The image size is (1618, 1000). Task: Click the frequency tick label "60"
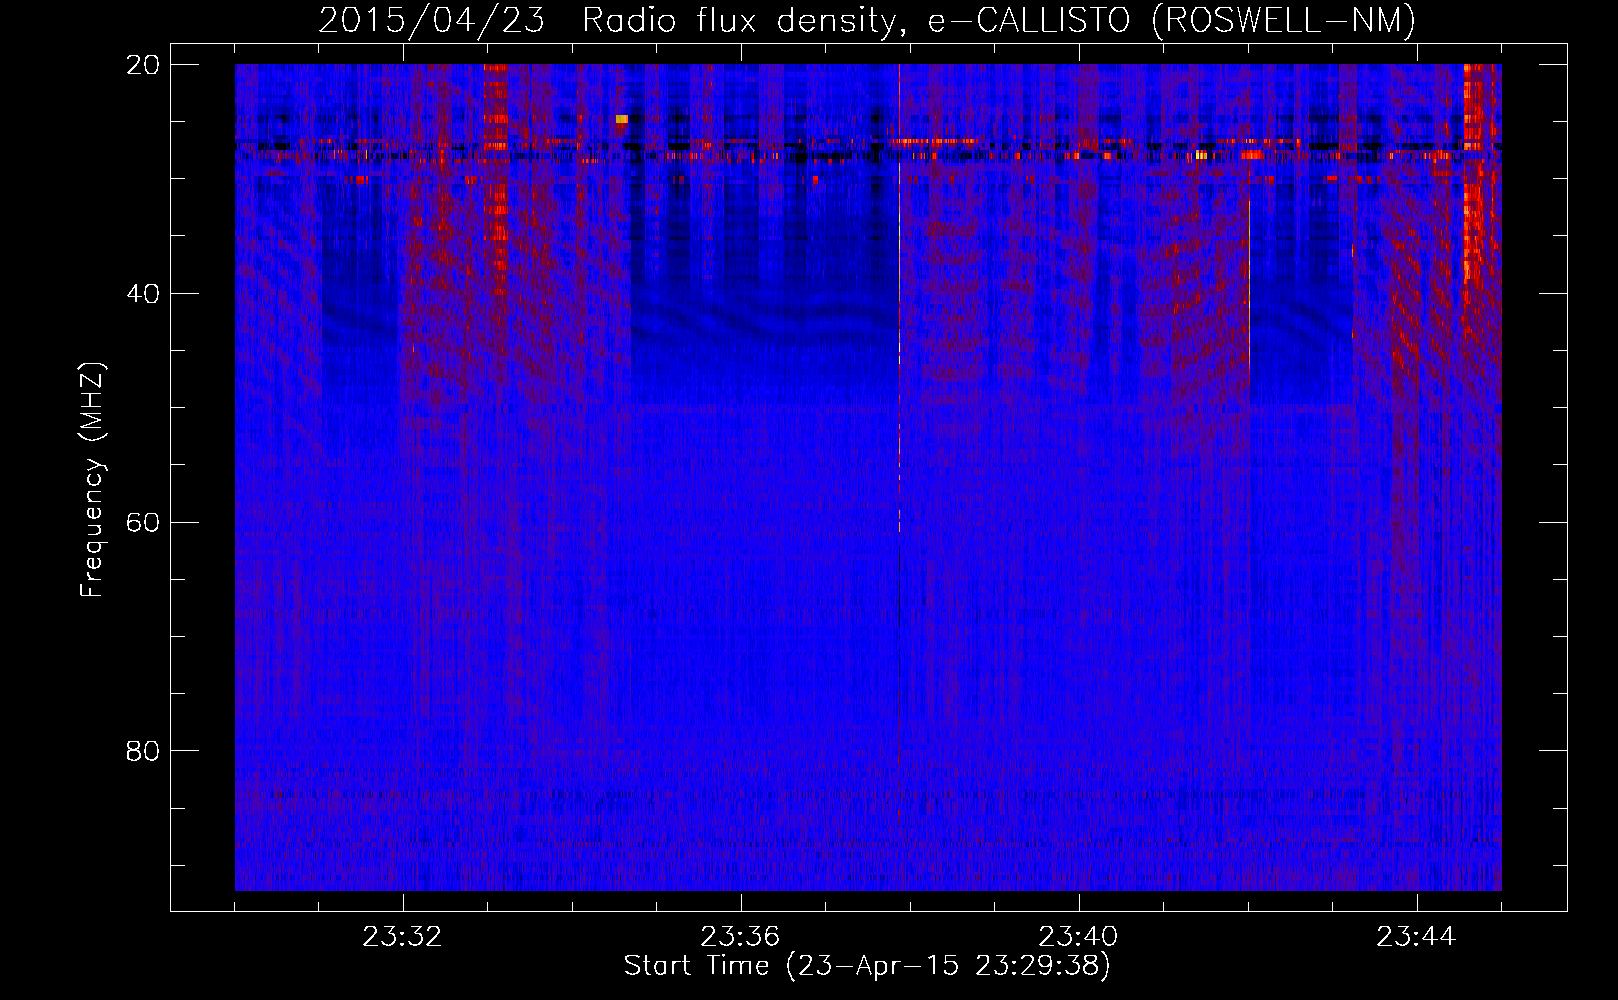pos(143,522)
